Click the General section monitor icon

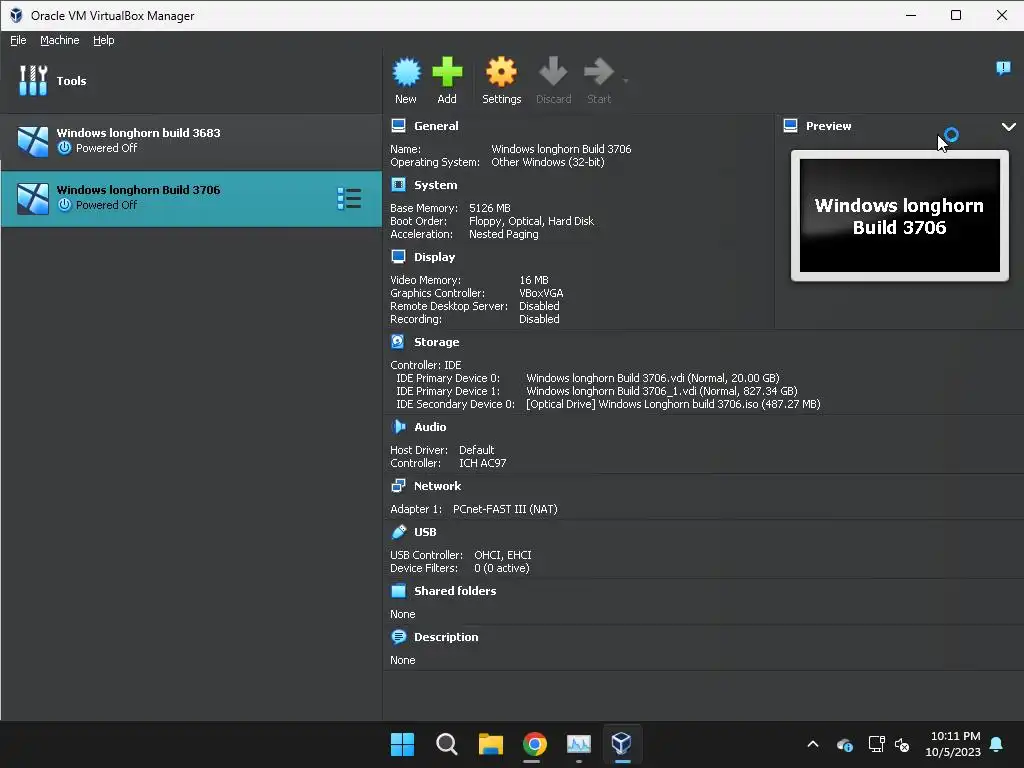[x=398, y=125]
